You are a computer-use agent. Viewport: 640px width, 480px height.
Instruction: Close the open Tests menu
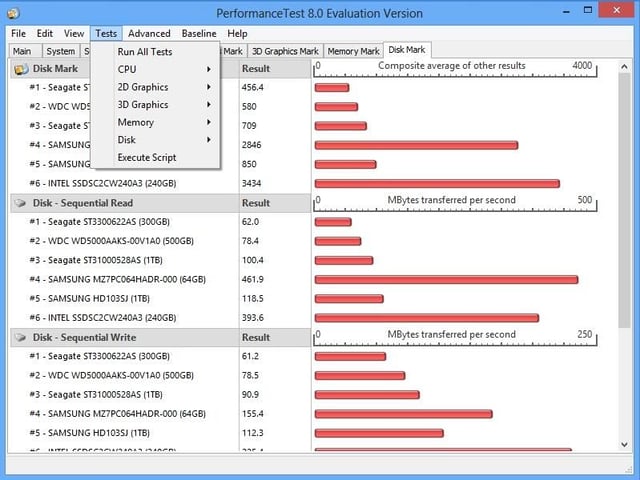106,33
